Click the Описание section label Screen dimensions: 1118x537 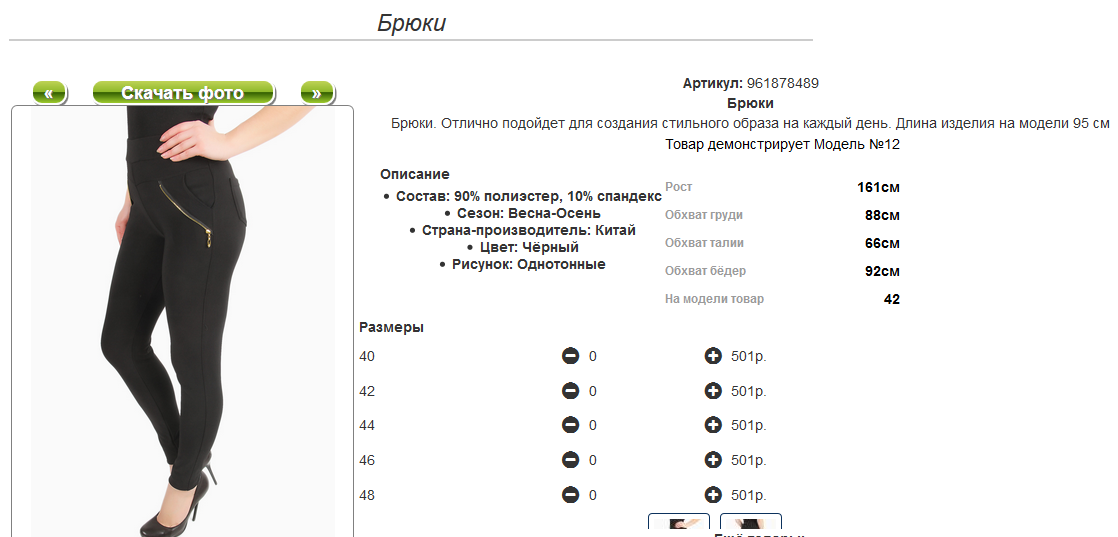tap(415, 174)
